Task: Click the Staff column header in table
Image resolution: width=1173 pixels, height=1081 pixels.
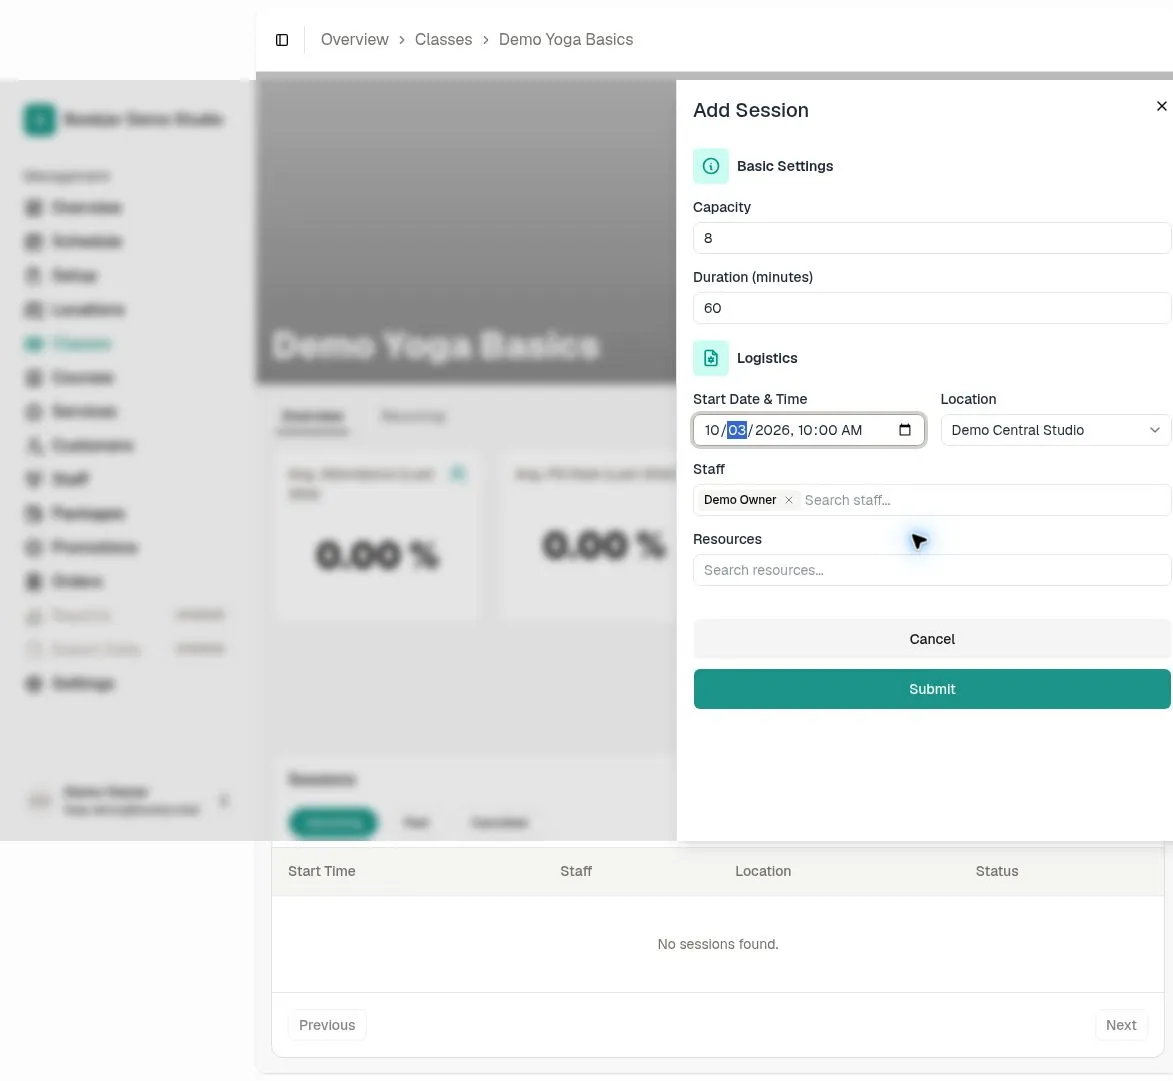Action: click(x=576, y=871)
